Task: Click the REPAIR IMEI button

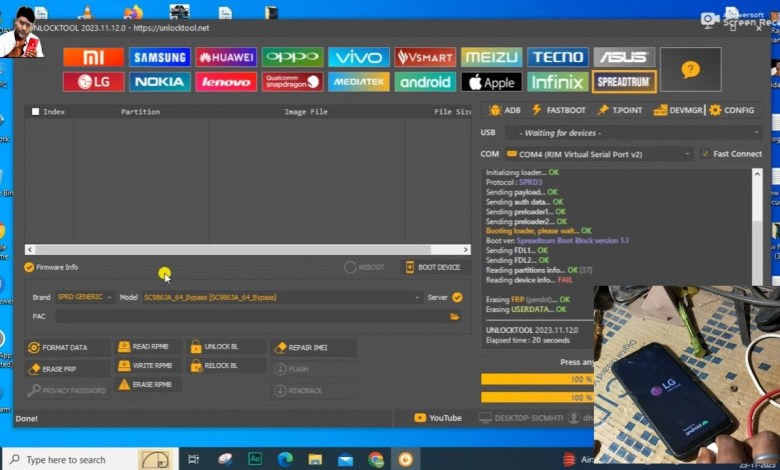Action: 313,347
